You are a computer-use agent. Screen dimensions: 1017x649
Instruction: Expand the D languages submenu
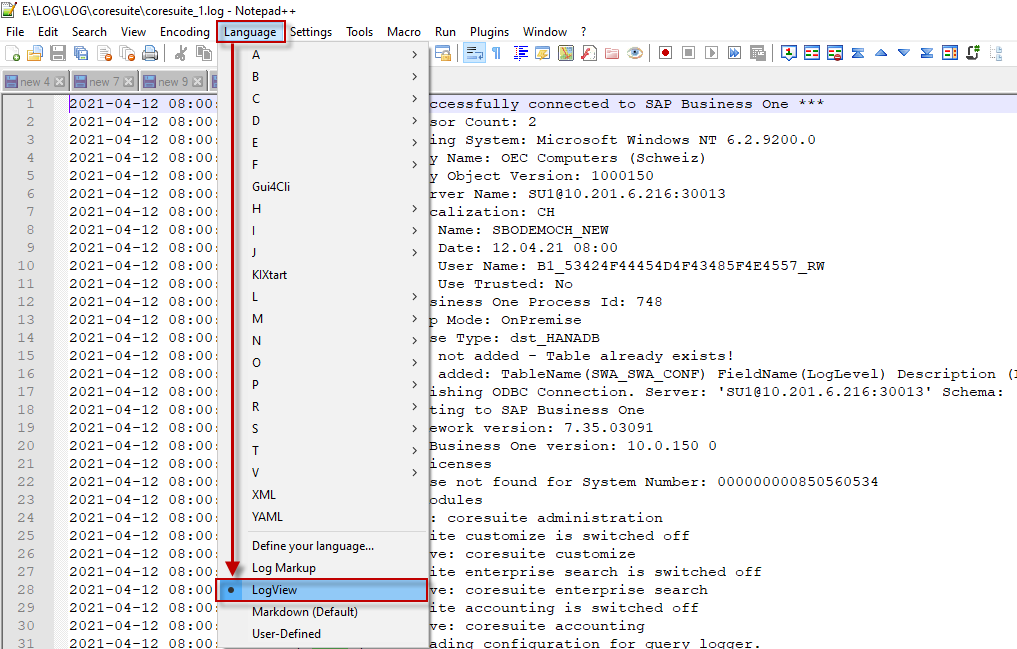pyautogui.click(x=322, y=121)
